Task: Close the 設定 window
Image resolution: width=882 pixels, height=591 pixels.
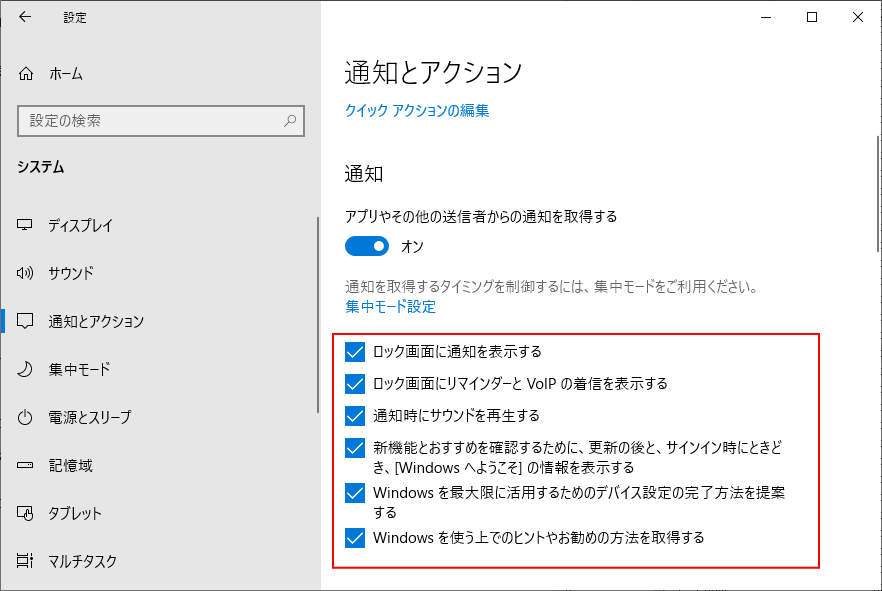Action: click(x=857, y=17)
